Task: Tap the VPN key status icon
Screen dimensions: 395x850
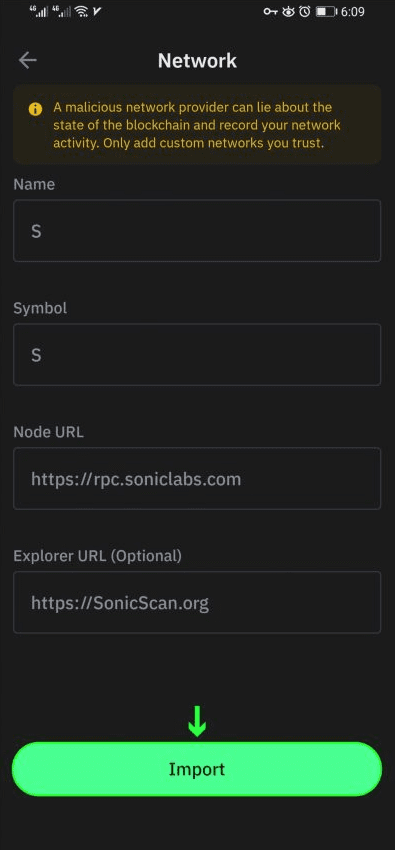Action: 270,11
